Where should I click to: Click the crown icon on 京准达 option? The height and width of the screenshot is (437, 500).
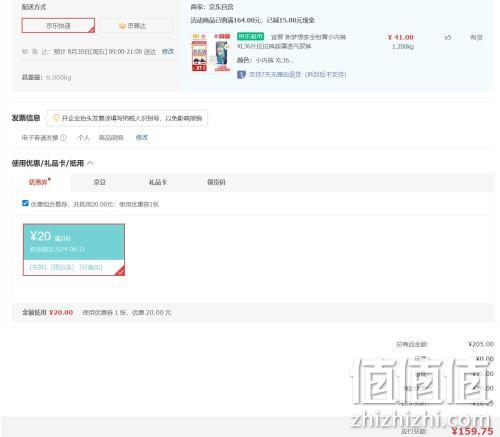[122, 26]
